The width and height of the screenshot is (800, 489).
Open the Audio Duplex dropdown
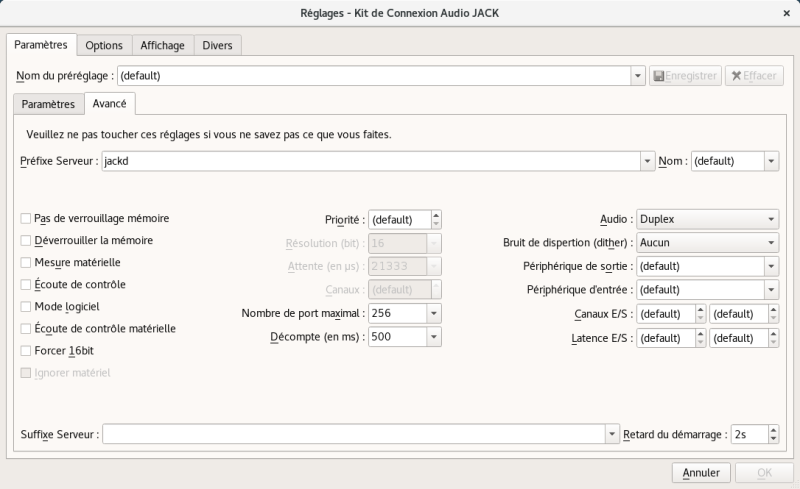[x=707, y=219]
